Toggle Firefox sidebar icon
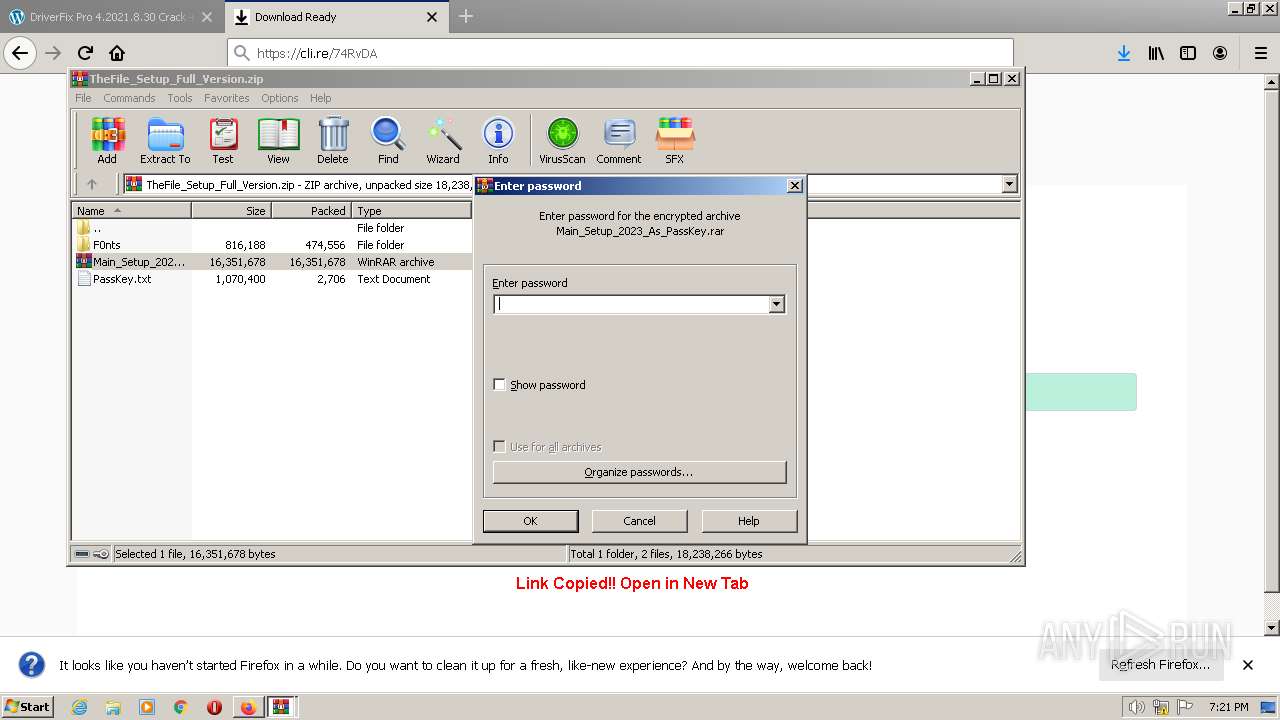 [x=1188, y=53]
